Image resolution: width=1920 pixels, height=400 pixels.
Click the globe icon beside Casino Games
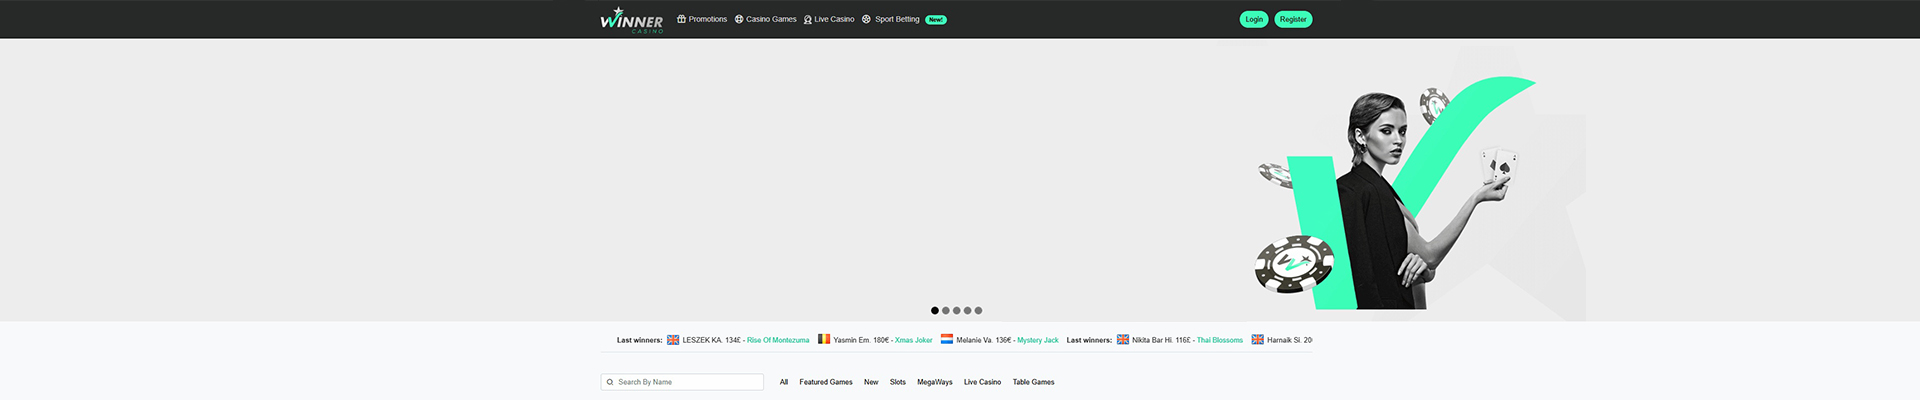(x=739, y=19)
